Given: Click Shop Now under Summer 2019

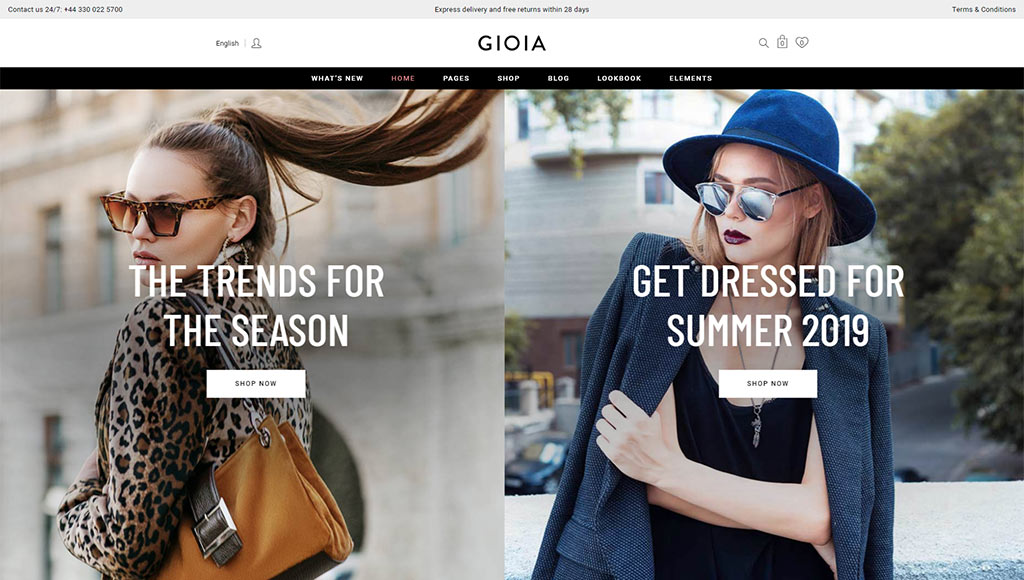Looking at the screenshot, I should 767,383.
